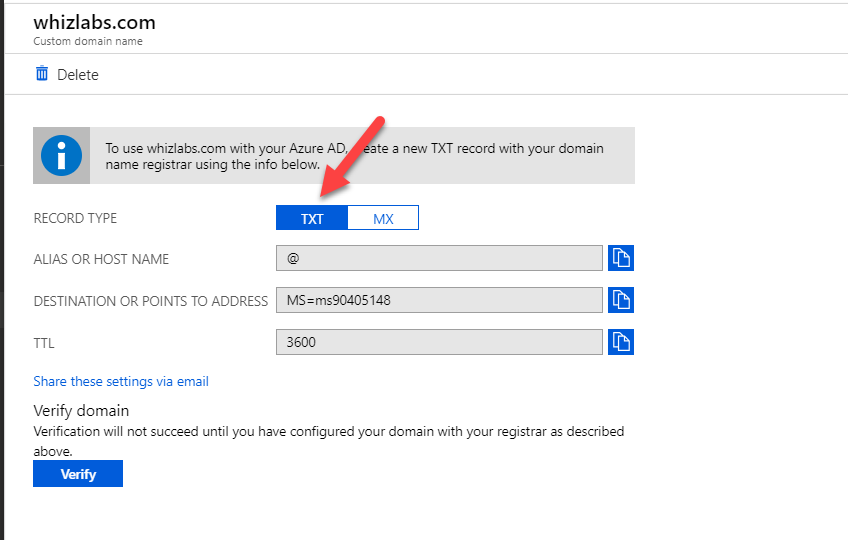
Task: Click the verification will not succeed notice
Action: pyautogui.click(x=329, y=441)
